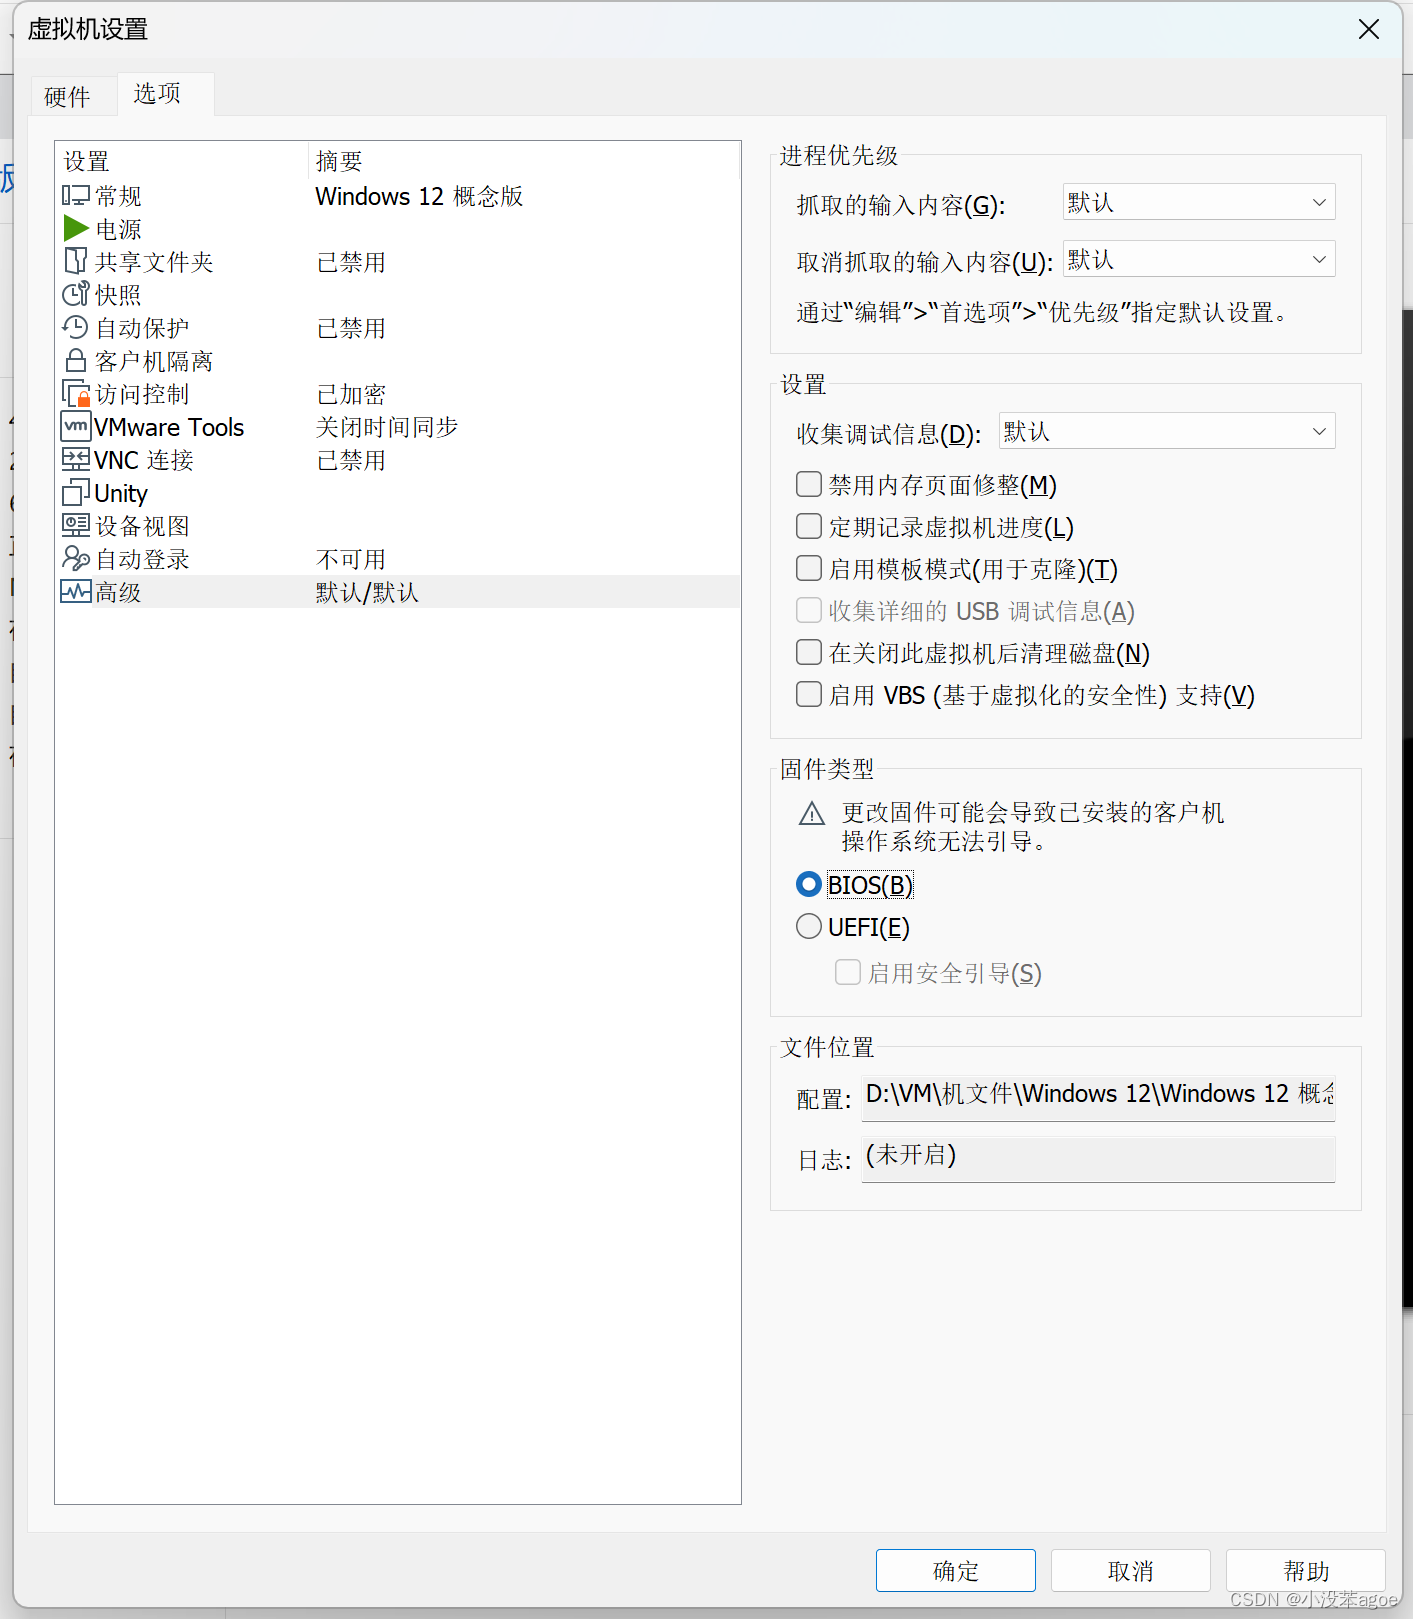This screenshot has width=1413, height=1619.
Task: Click the 快照 snapshot icon
Action: (x=76, y=295)
